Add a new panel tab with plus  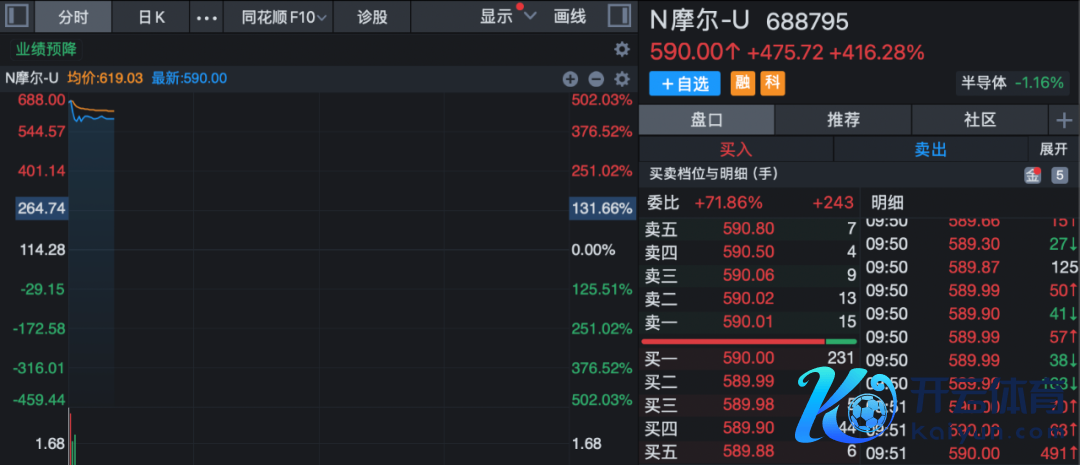coord(1063,120)
